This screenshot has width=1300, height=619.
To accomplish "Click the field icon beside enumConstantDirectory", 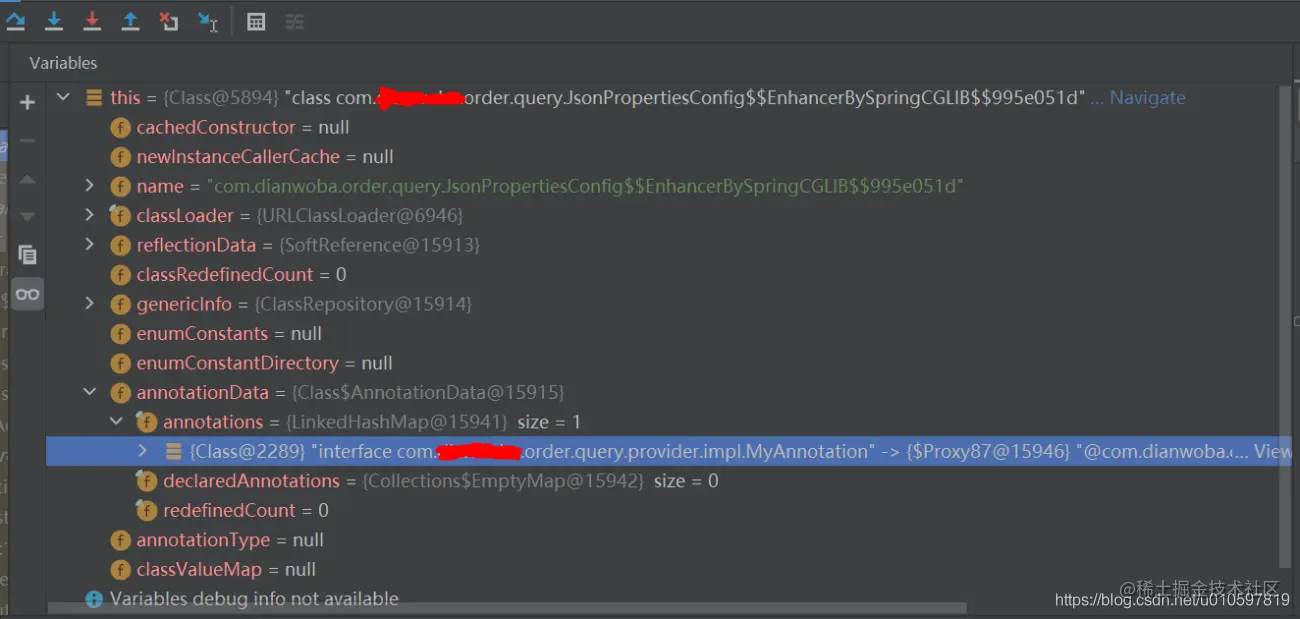I will click(120, 363).
